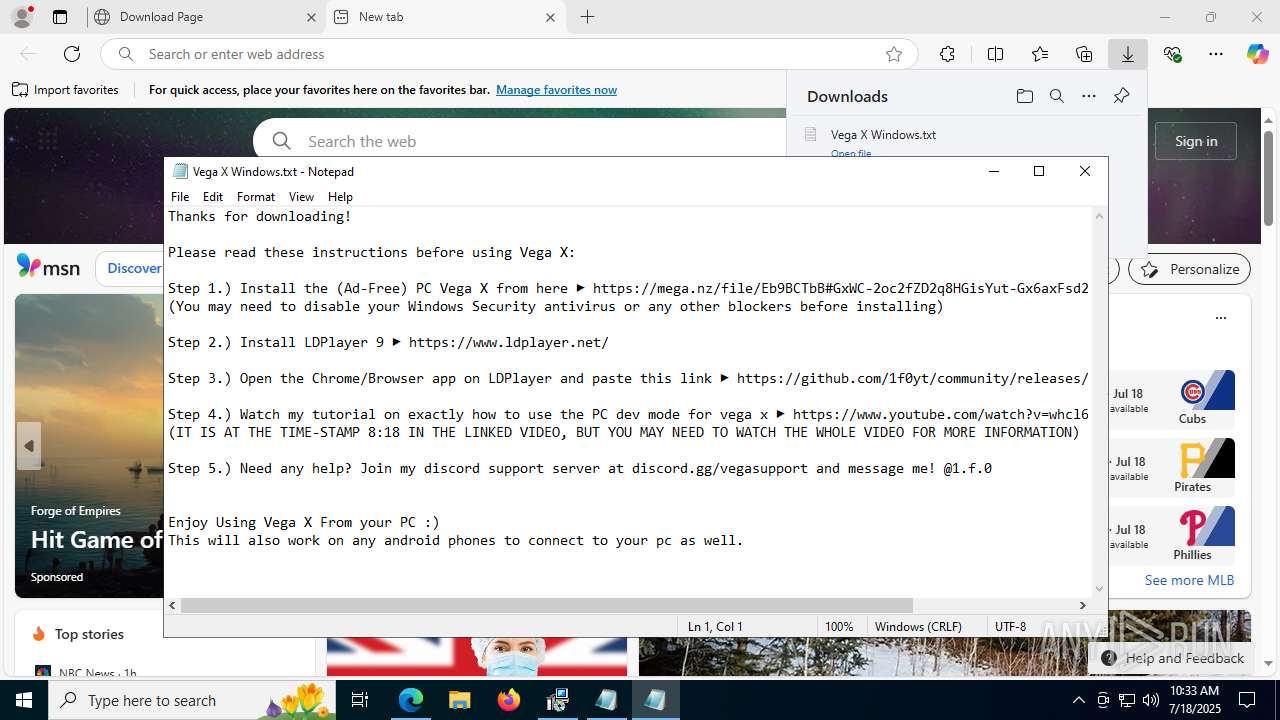Image resolution: width=1280 pixels, height=720 pixels.
Task: Open the Manage favorites now link
Action: 556,90
